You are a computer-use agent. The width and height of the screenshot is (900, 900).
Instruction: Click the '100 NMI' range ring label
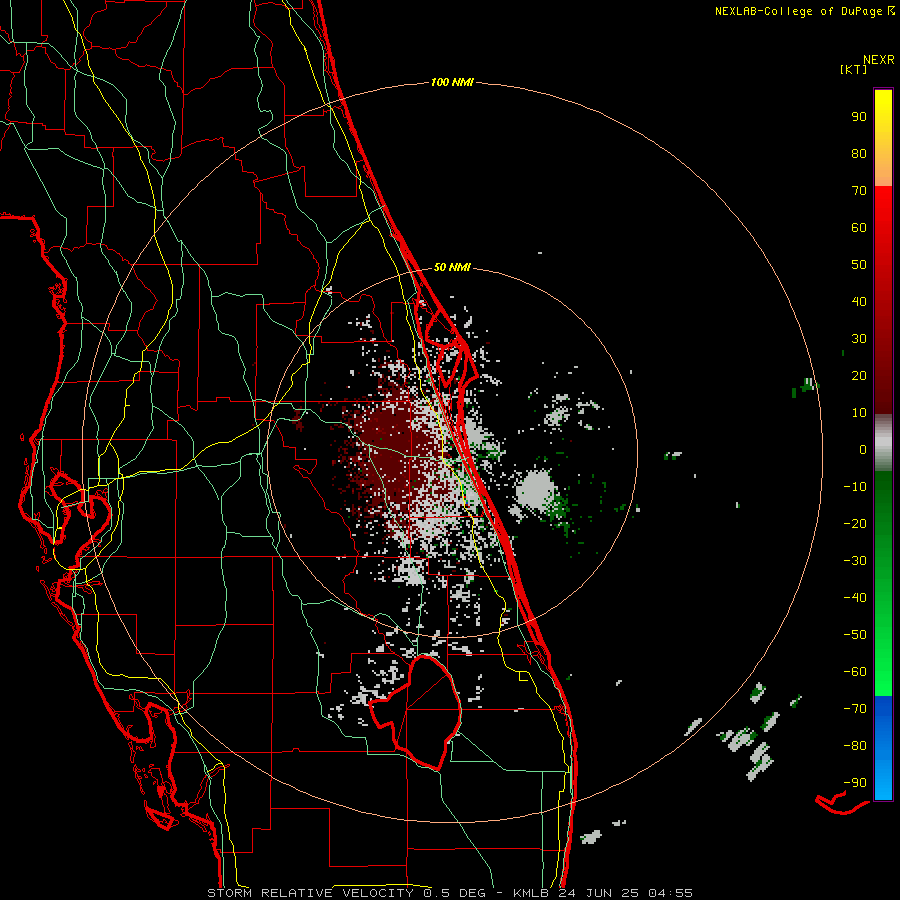click(x=452, y=83)
